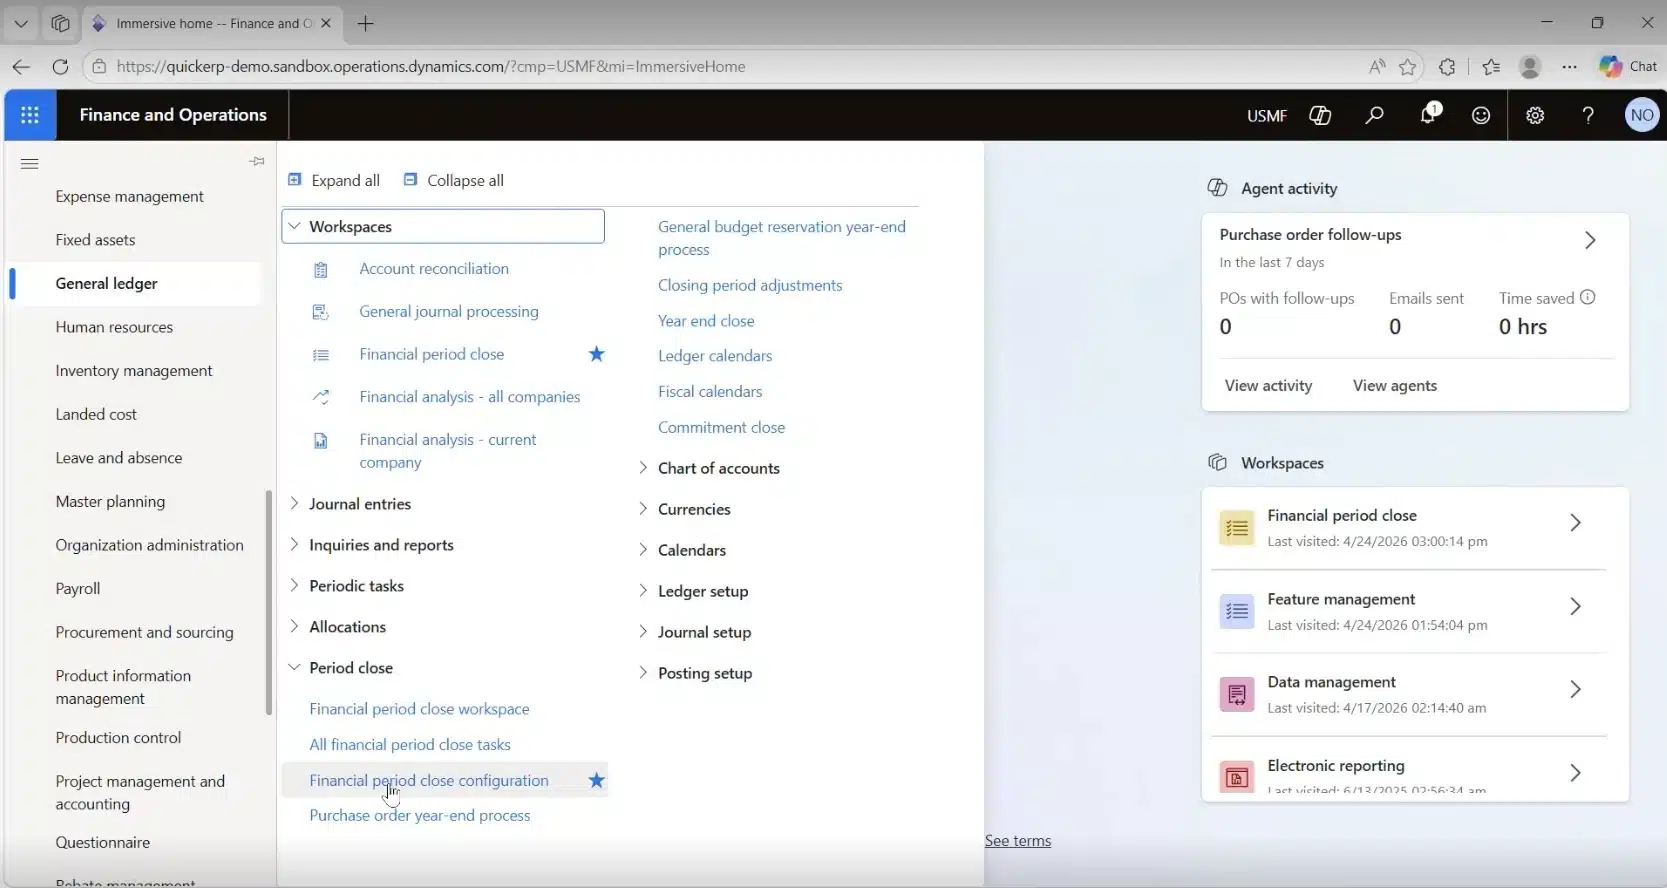Open the feedback smiley icon
Screen dimensions: 1667x888
(x=1481, y=115)
